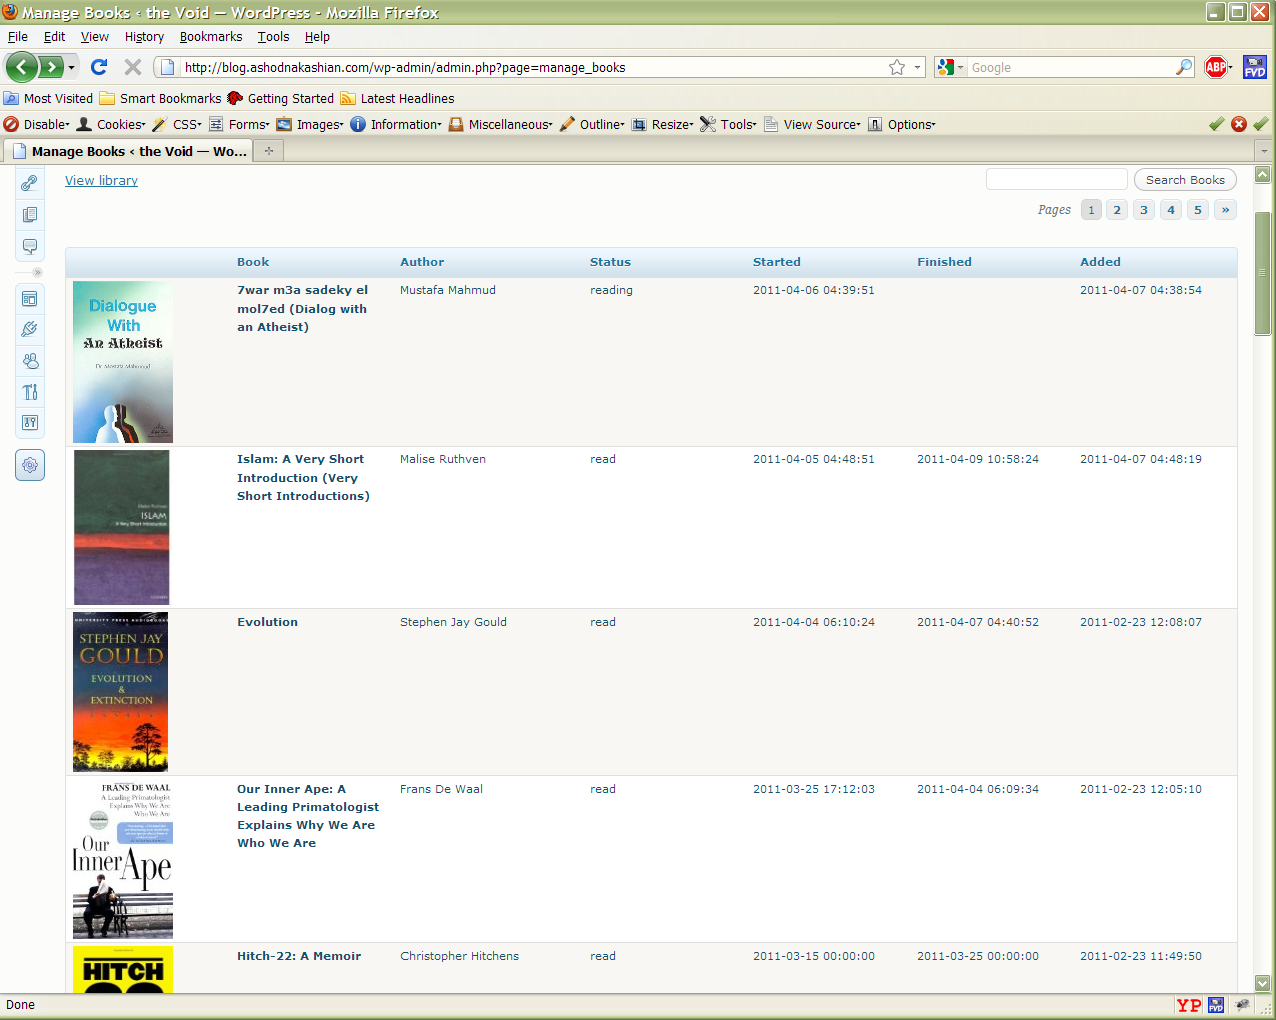1276x1020 pixels.
Task: Open the History menu
Action: point(144,37)
